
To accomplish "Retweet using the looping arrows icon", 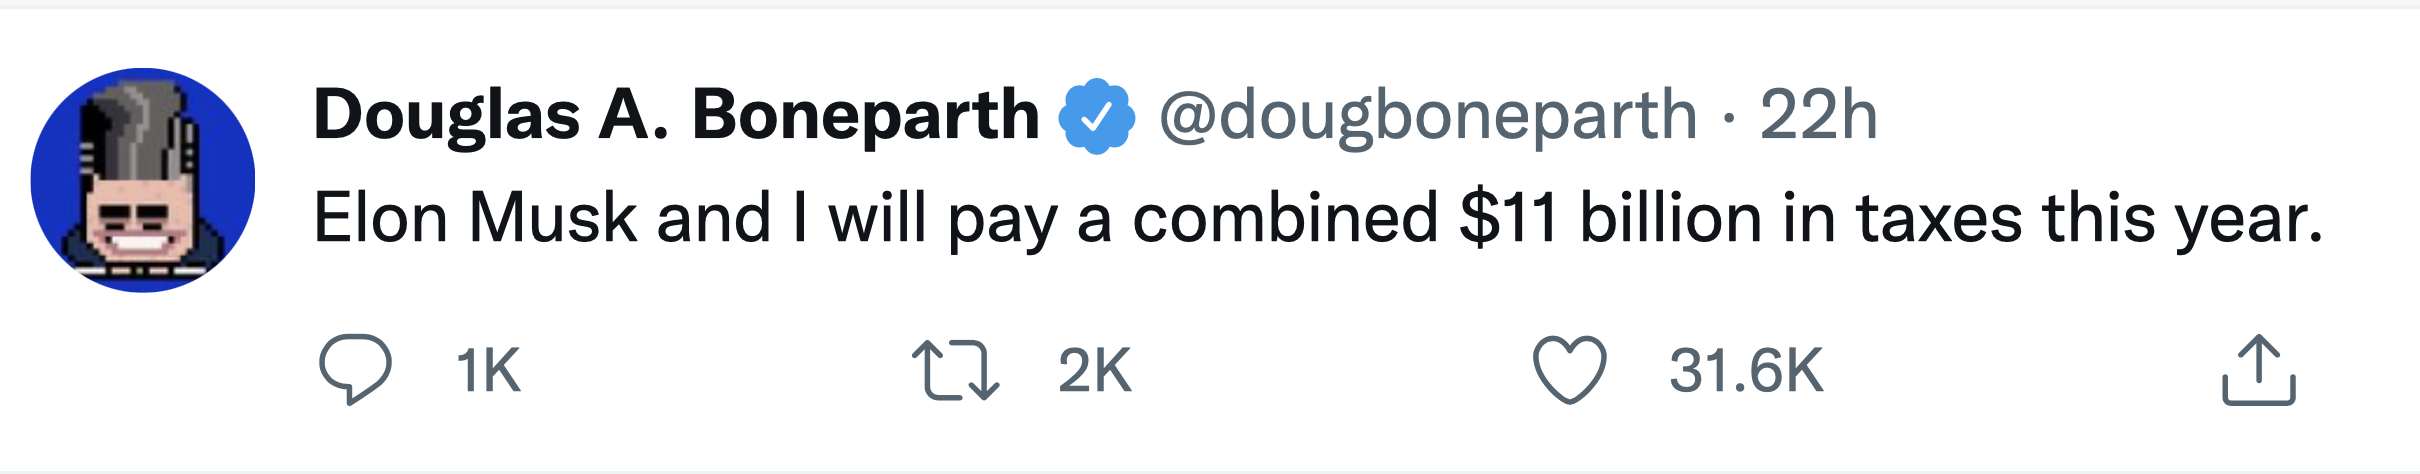I will click(x=955, y=371).
